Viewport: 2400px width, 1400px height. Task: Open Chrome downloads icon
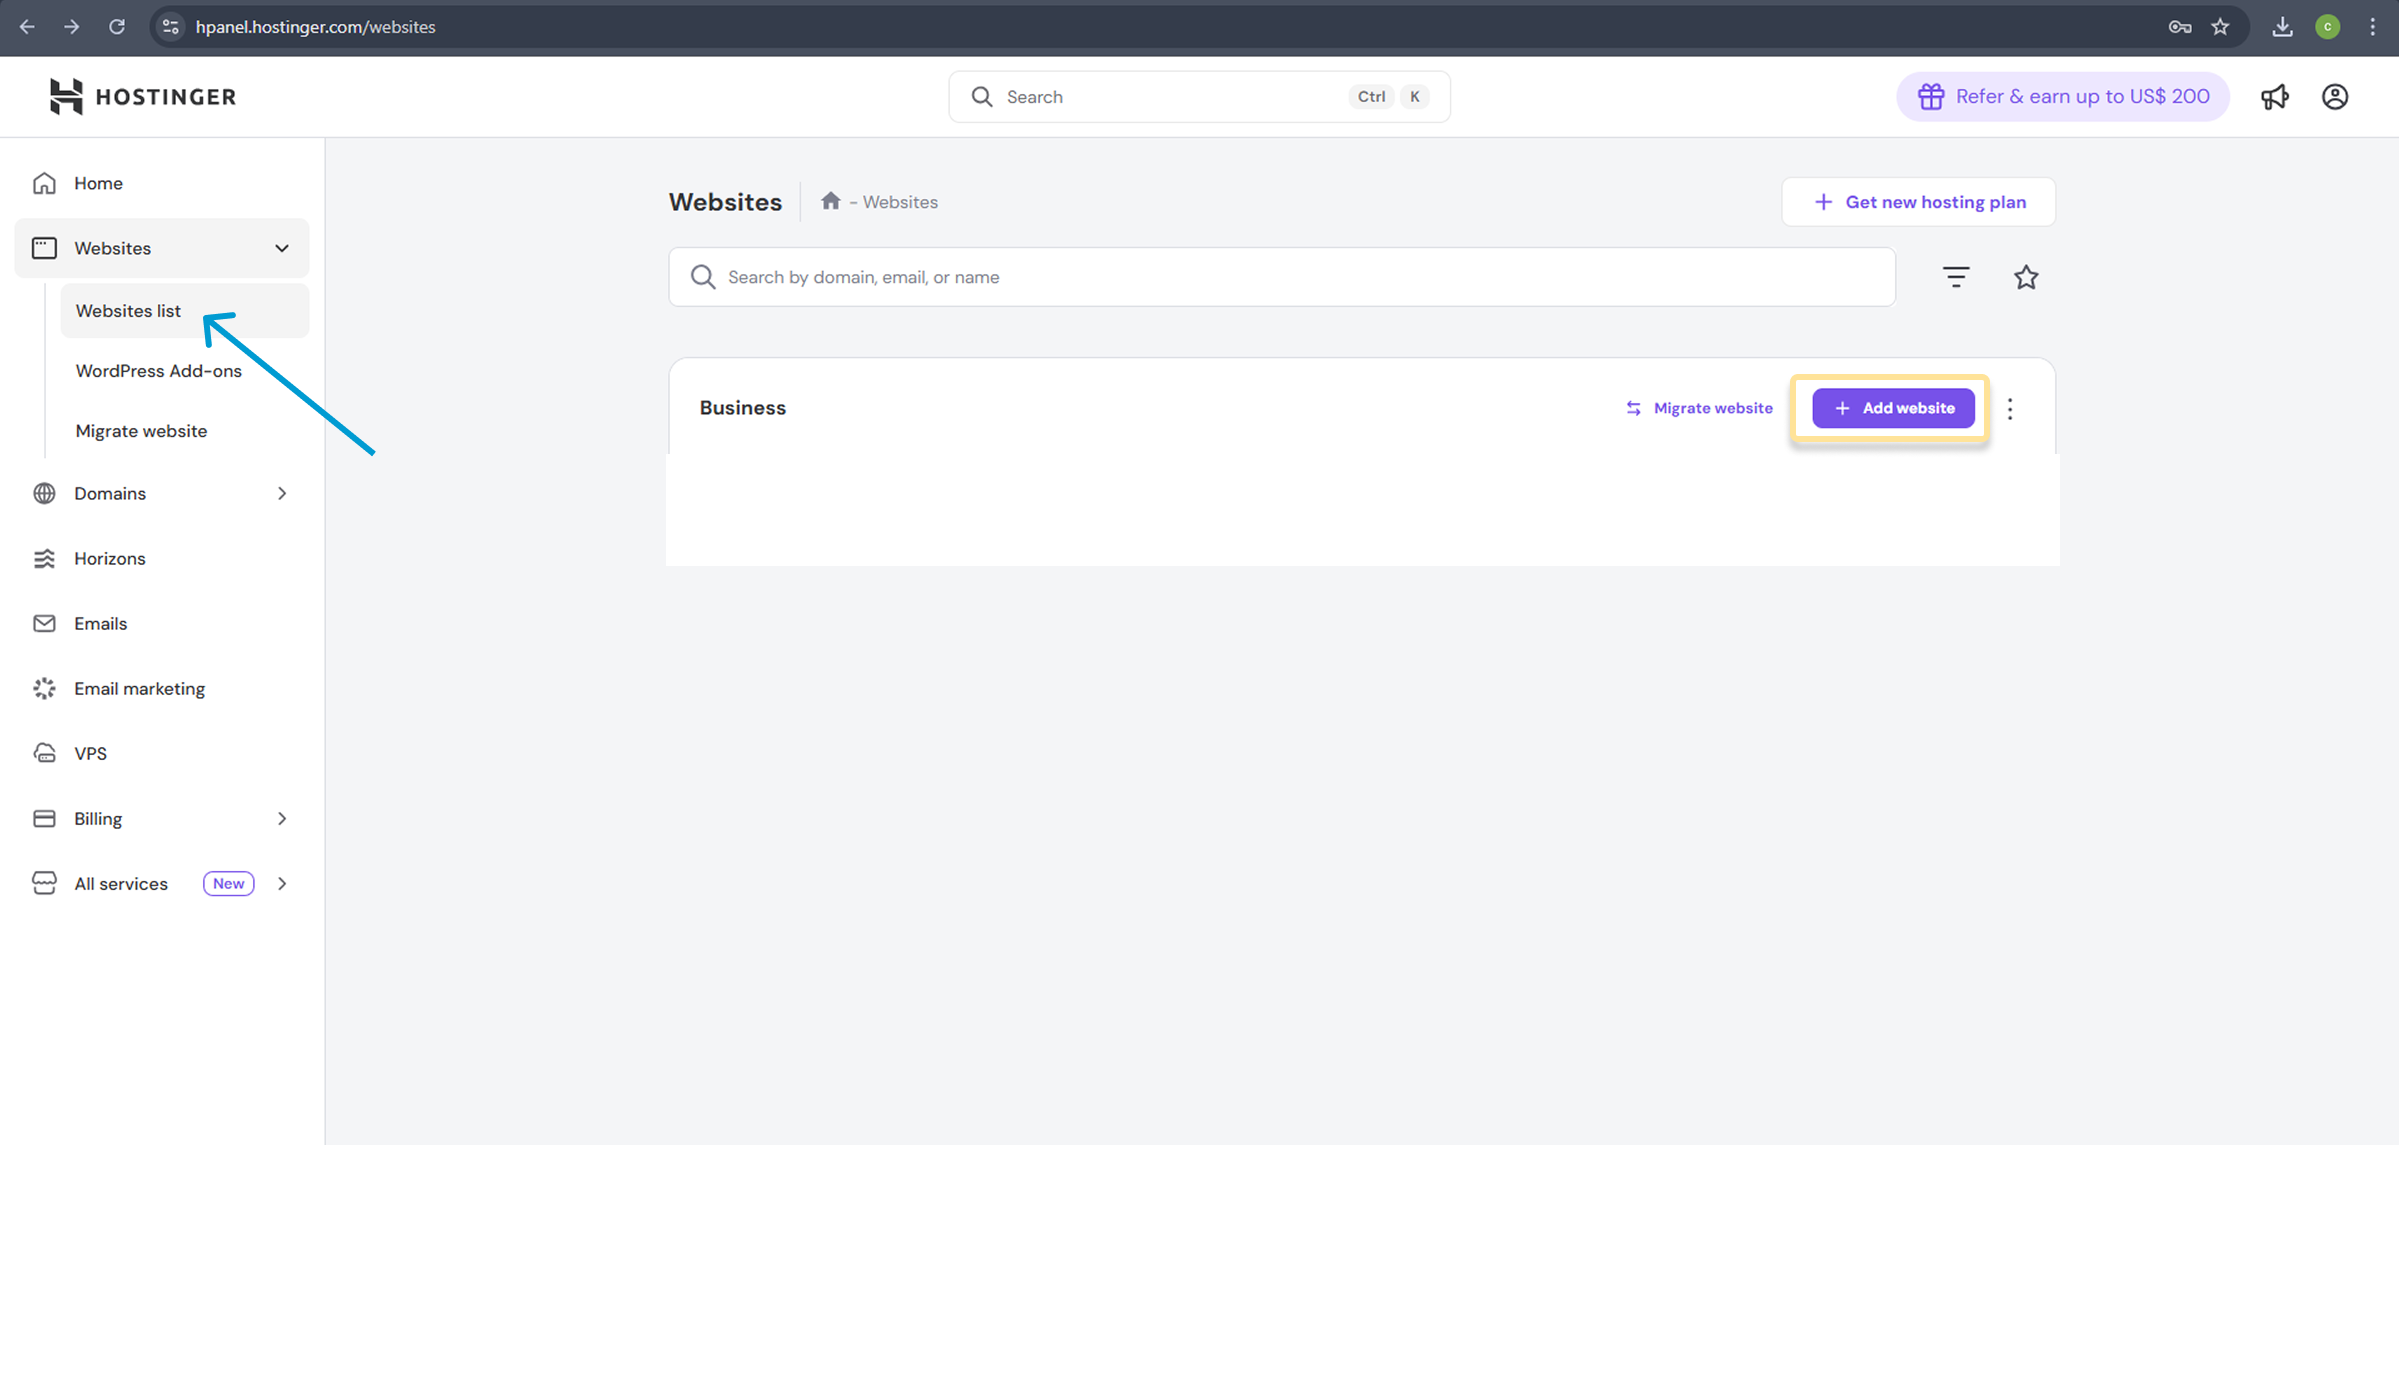click(2282, 27)
